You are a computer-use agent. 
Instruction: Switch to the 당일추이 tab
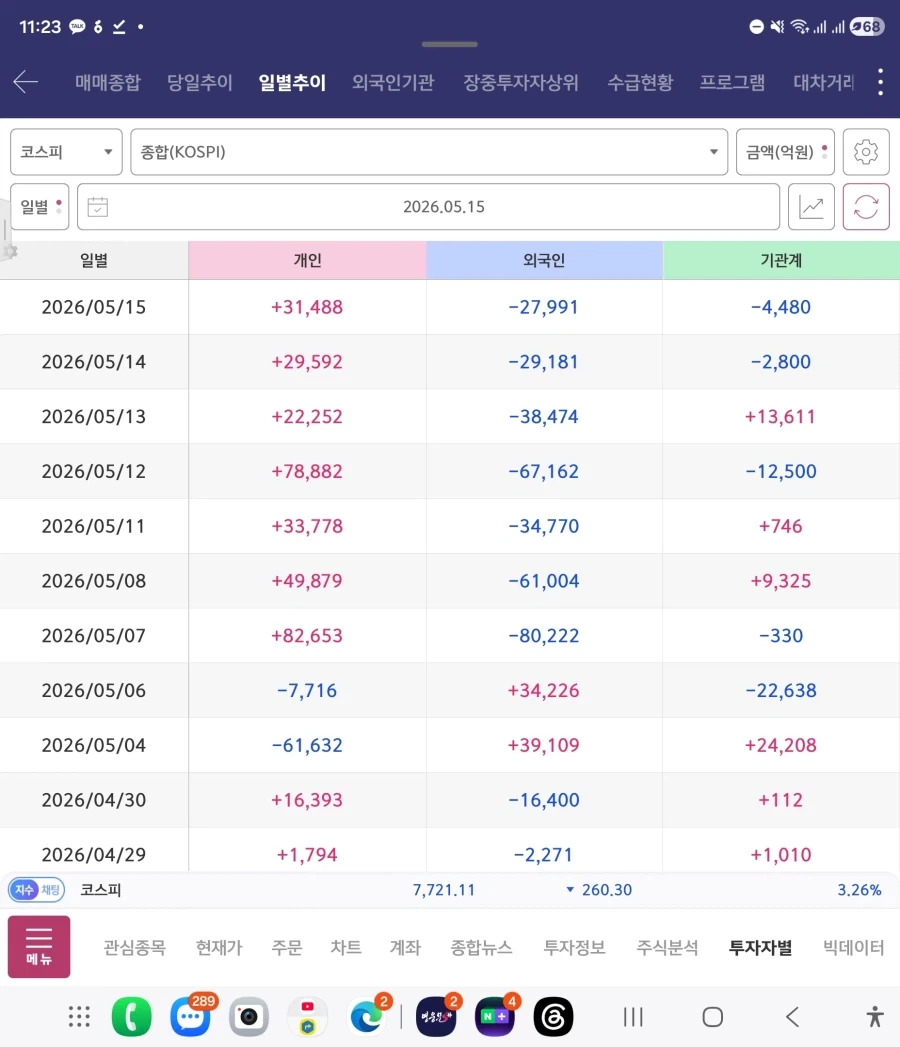[x=199, y=82]
